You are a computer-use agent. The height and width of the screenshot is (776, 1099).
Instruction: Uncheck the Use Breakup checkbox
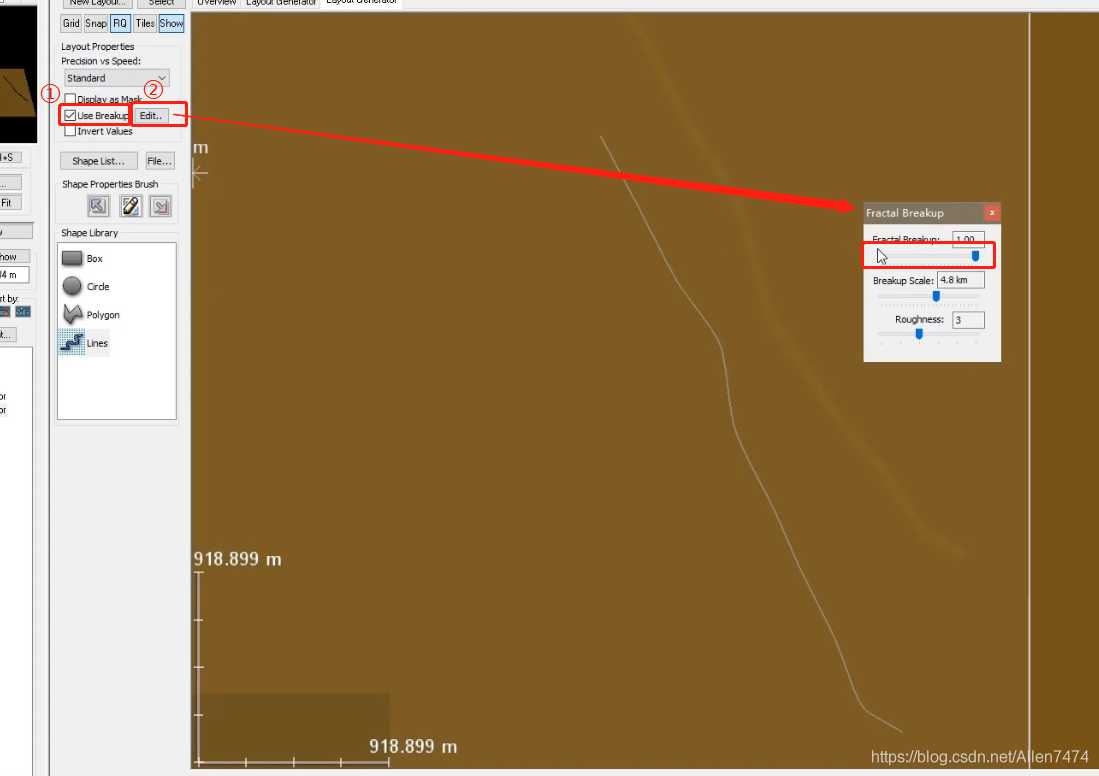(x=70, y=115)
